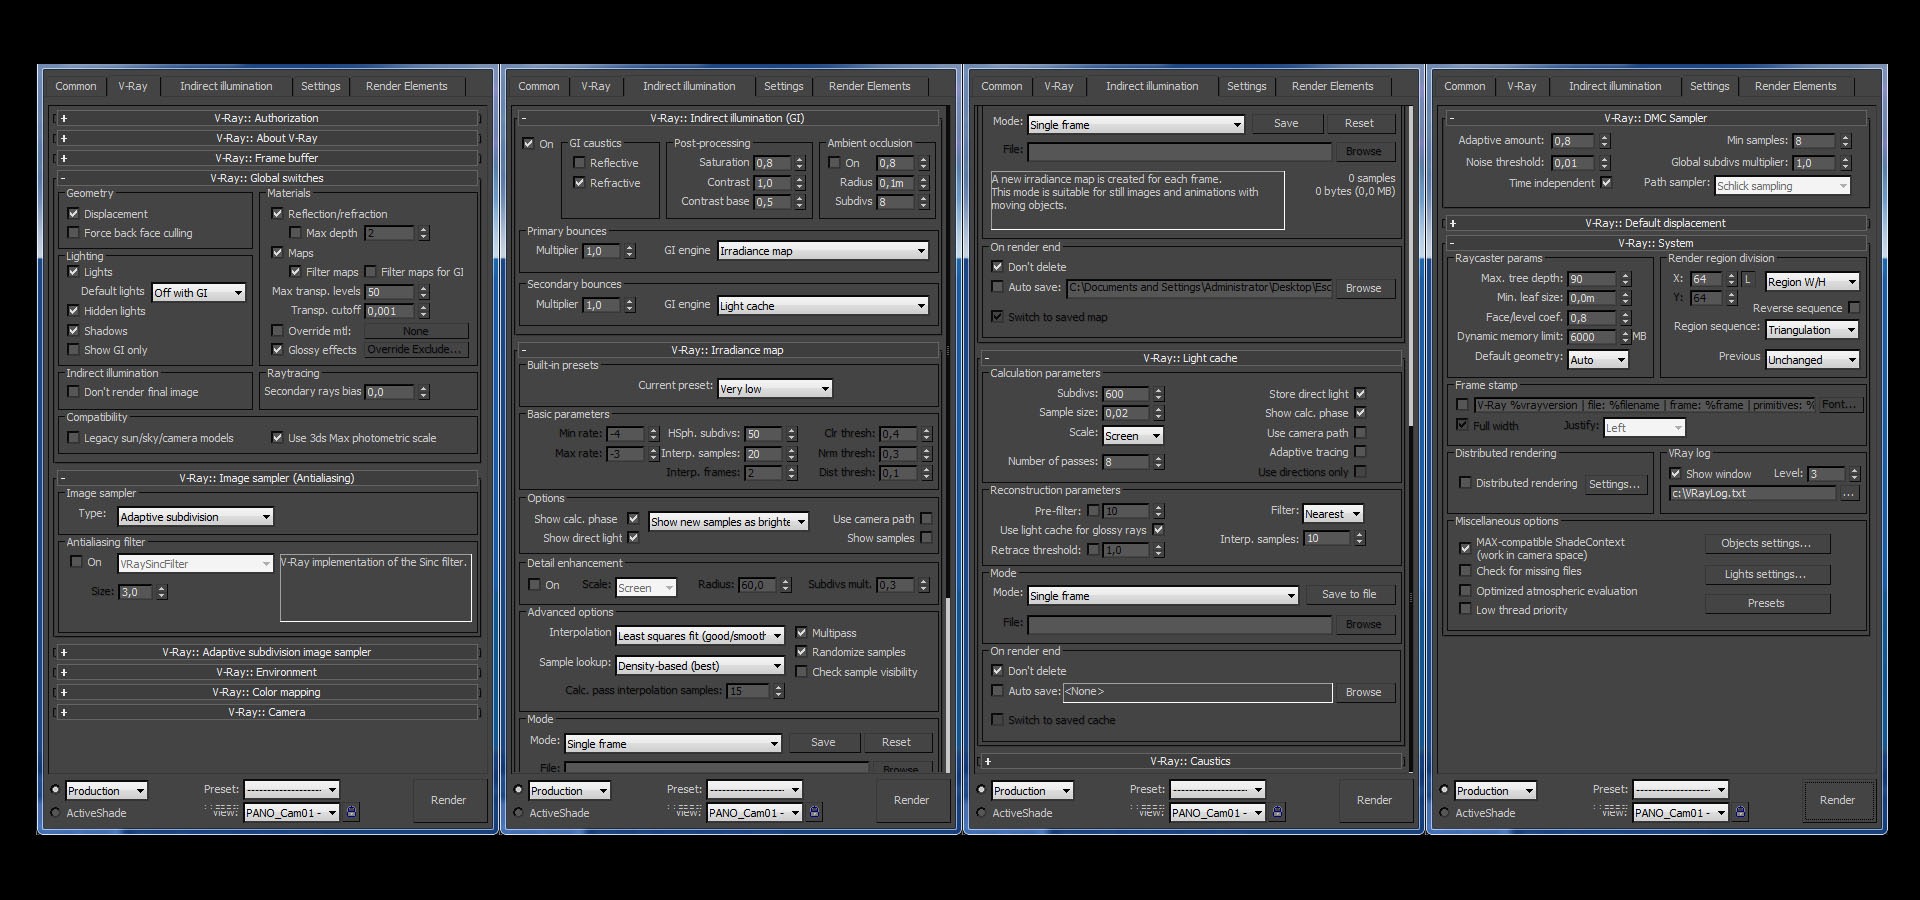Switch to Settings tab in Irradiance map window
The width and height of the screenshot is (1920, 900).
784,86
